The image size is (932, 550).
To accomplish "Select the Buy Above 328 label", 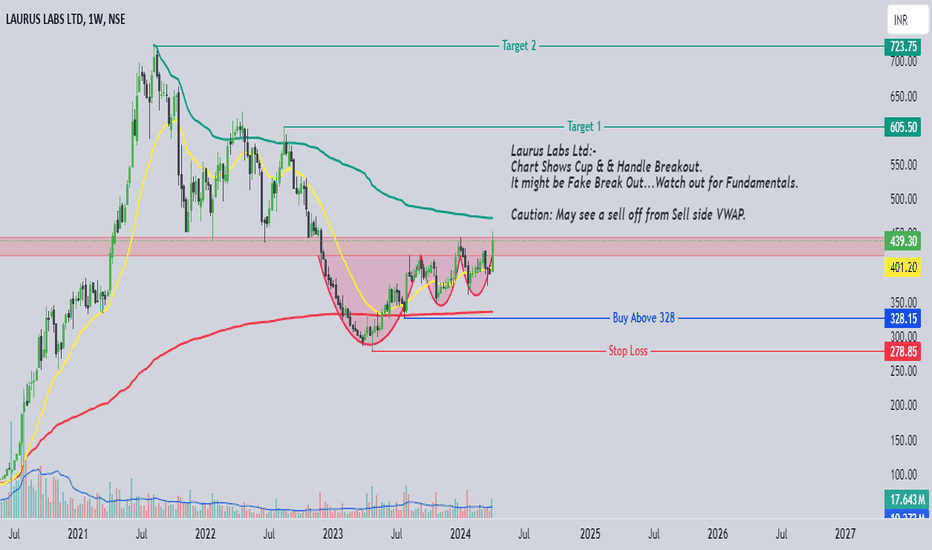I will pyautogui.click(x=644, y=318).
